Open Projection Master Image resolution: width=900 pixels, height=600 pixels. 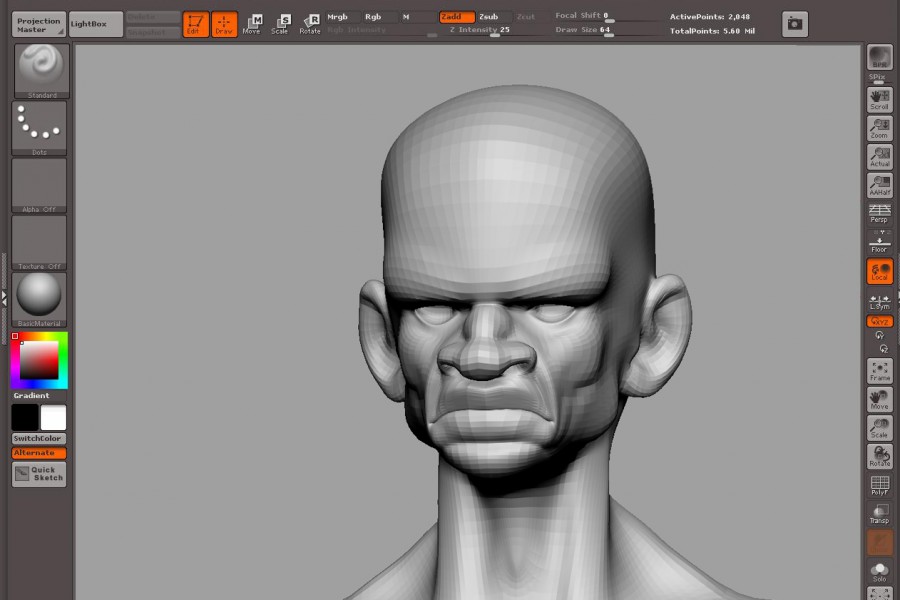point(39,24)
